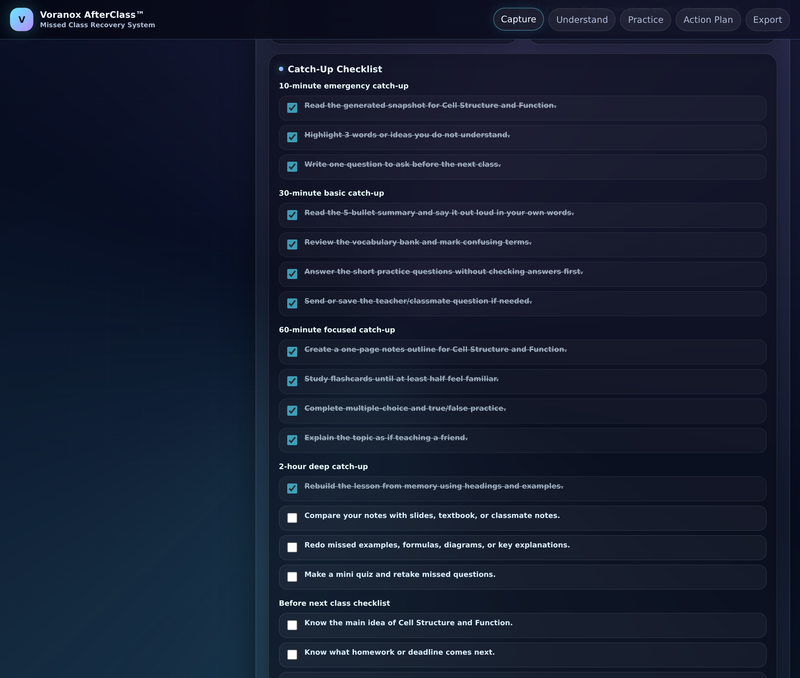Check 'Know the main idea of Cell Structure' checkbox
This screenshot has height=678, width=800.
pos(292,625)
